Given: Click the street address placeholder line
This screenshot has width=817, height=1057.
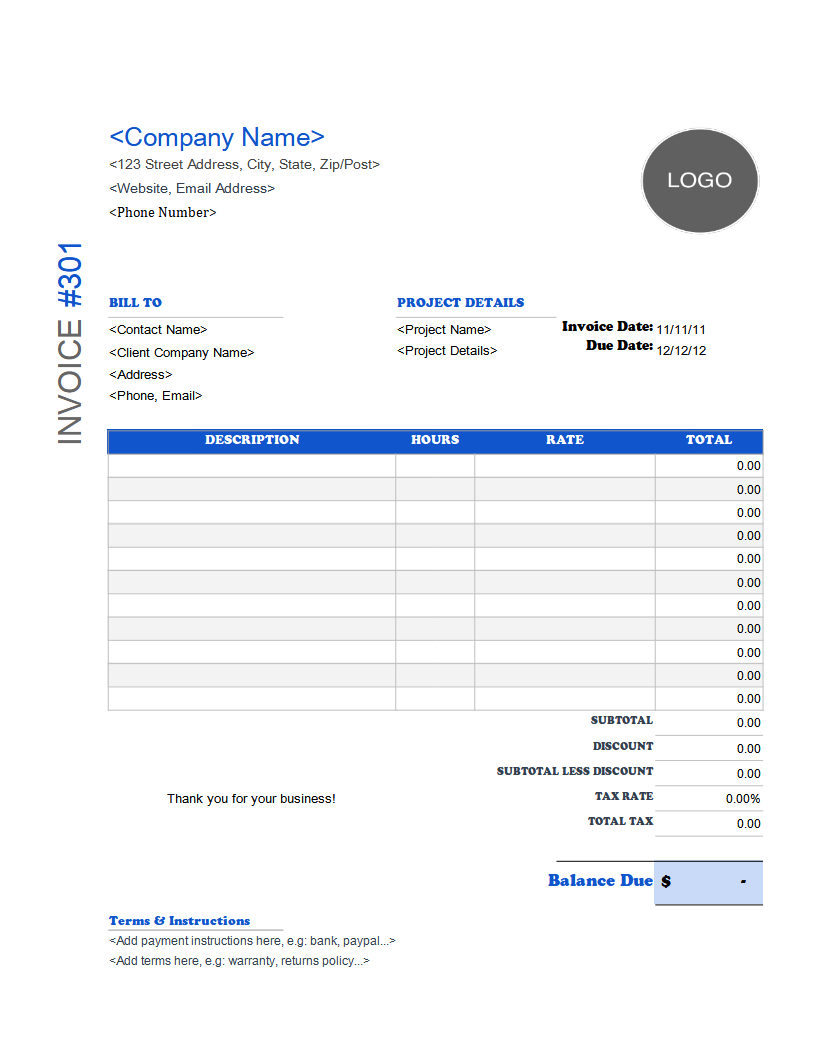Looking at the screenshot, I should 244,164.
